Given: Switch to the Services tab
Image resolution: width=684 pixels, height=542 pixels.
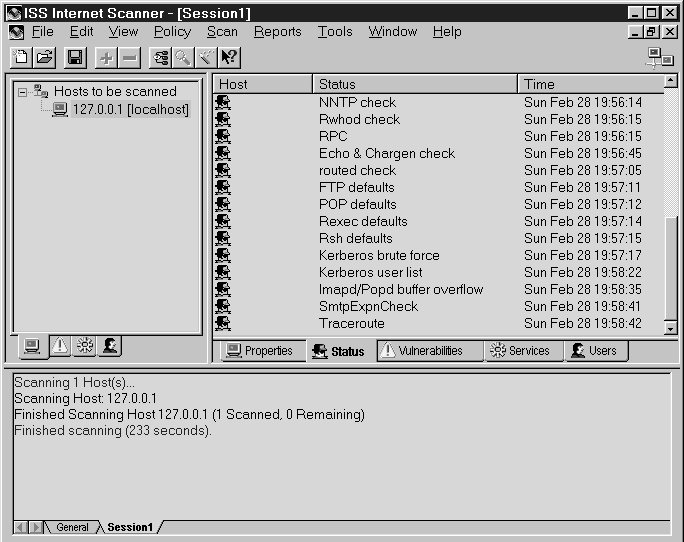Looking at the screenshot, I should [x=518, y=351].
